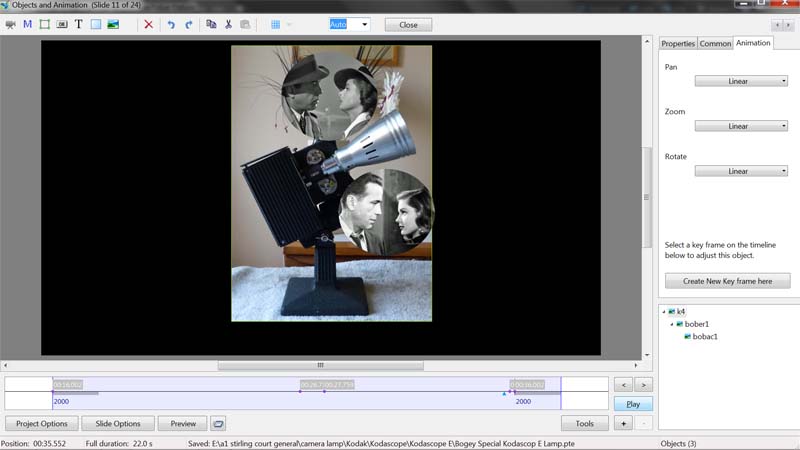Screen dimensions: 800x450
Task: Open the Pan Linear speed dropdown
Action: (741, 81)
